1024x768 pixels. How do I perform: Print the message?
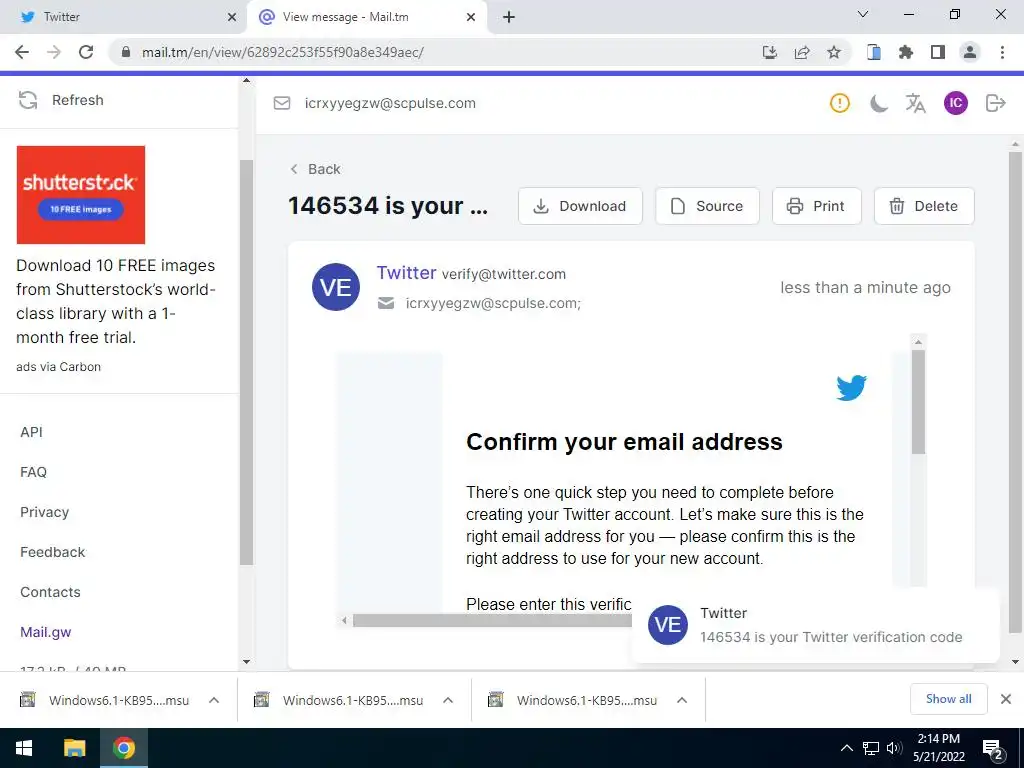coord(816,206)
